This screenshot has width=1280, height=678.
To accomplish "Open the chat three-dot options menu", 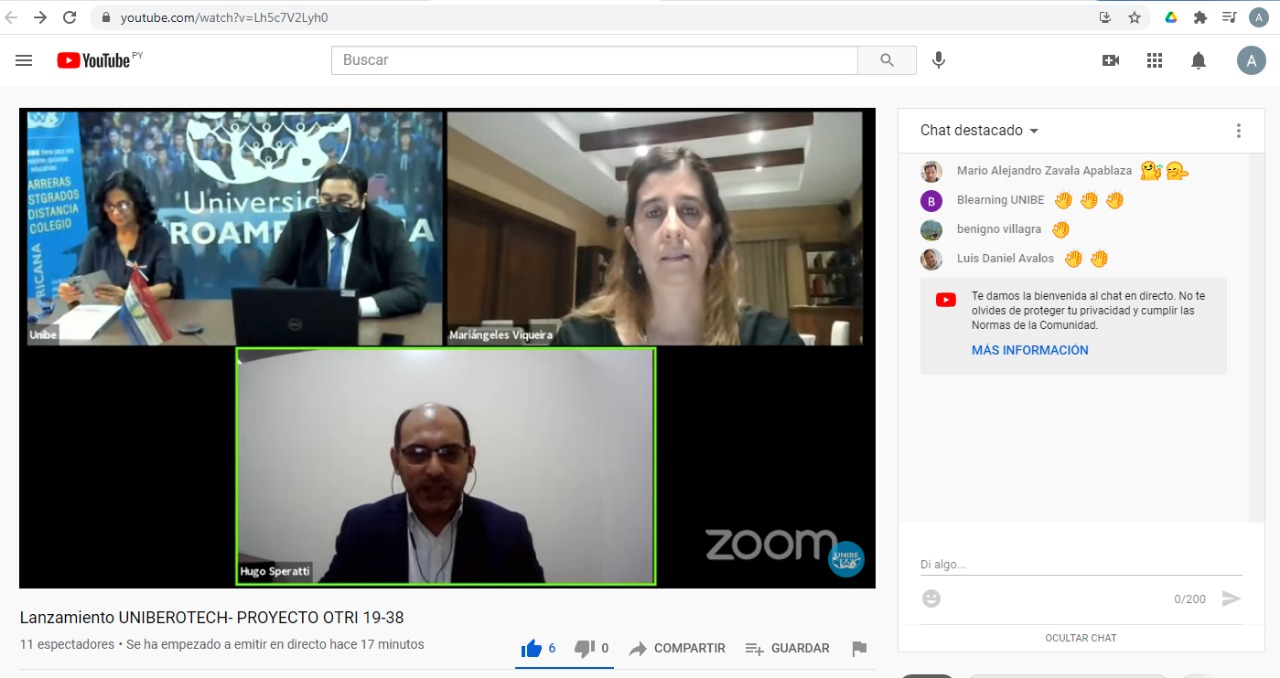I will point(1238,131).
